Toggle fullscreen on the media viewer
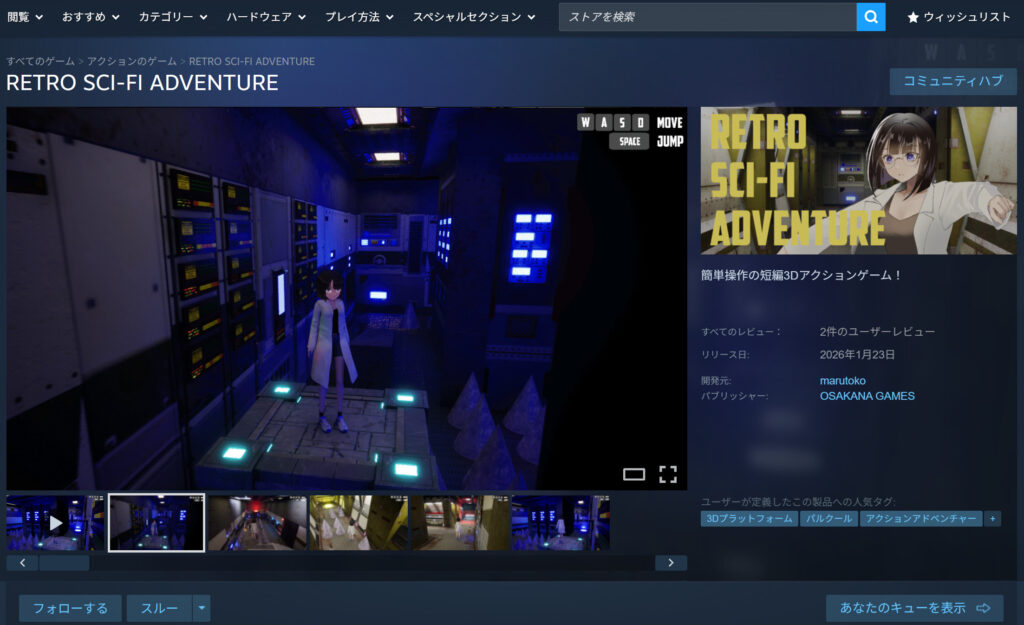 point(668,474)
